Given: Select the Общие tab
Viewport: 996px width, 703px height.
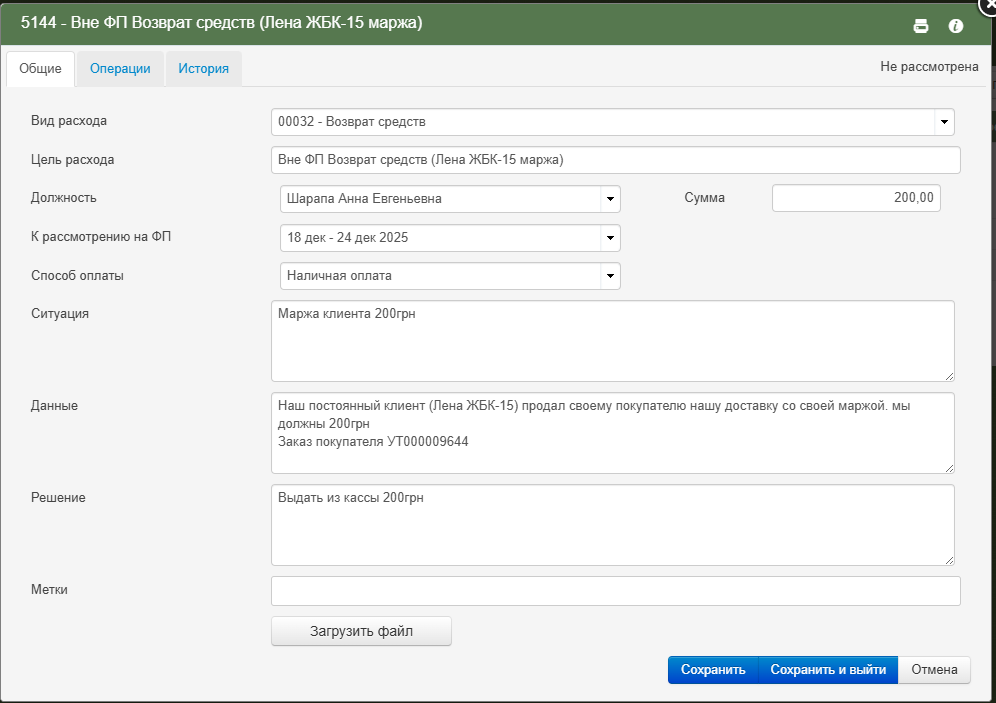Looking at the screenshot, I should coord(41,69).
